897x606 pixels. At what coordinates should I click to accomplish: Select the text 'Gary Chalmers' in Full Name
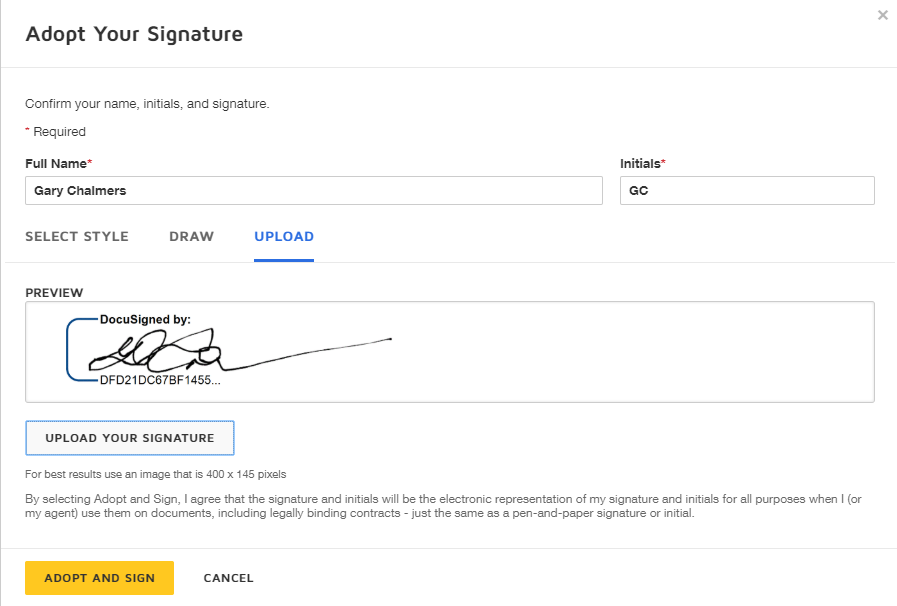(80, 190)
